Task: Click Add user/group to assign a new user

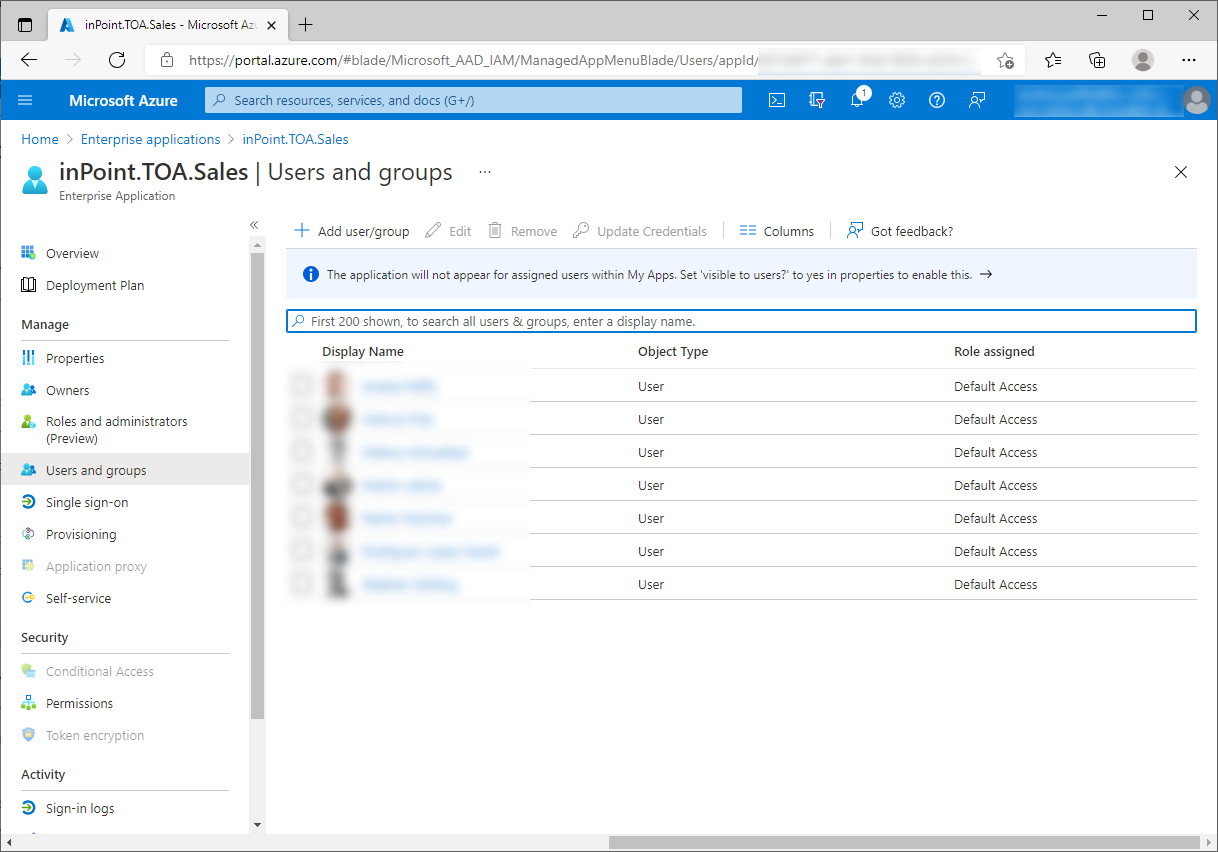Action: [x=351, y=230]
